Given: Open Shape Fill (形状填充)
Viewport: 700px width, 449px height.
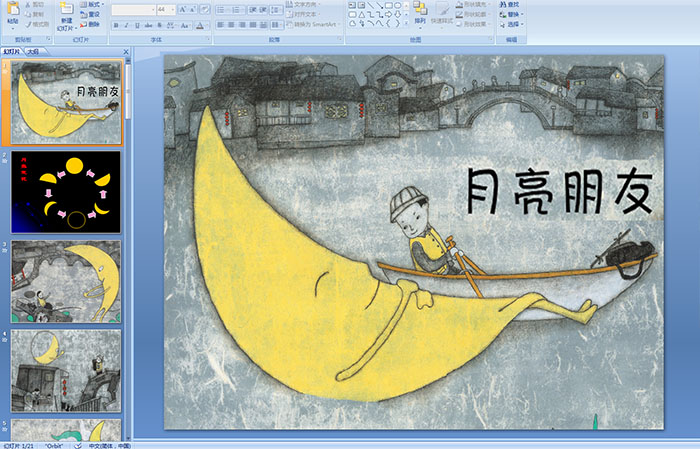Looking at the screenshot, I should (475, 4).
